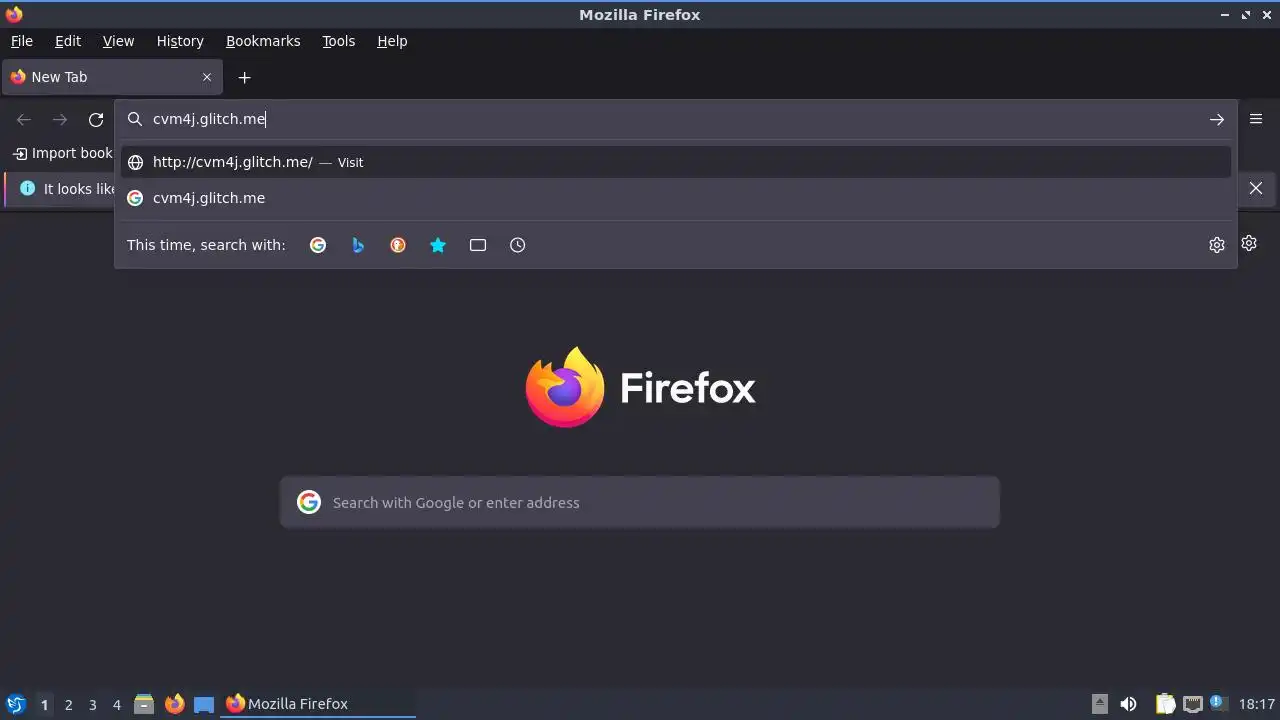Click the 18:17 clock
This screenshot has height=720, width=1280.
[x=1257, y=704]
